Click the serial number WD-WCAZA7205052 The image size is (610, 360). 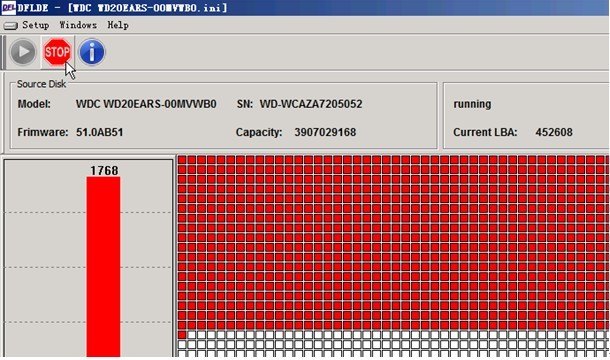tap(311, 104)
